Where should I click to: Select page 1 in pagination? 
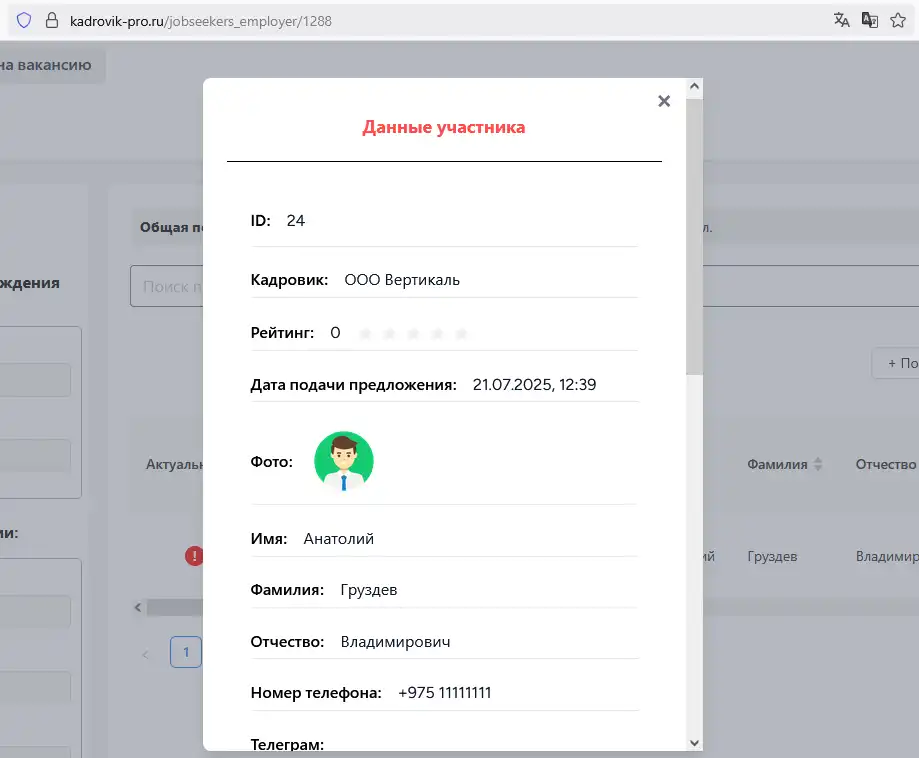point(185,652)
